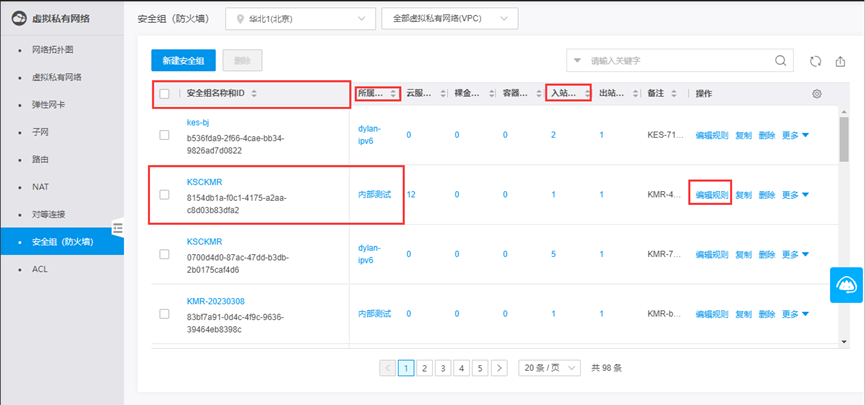865x405 pixels.
Task: Click the export/upload icon beside refresh
Action: [840, 61]
